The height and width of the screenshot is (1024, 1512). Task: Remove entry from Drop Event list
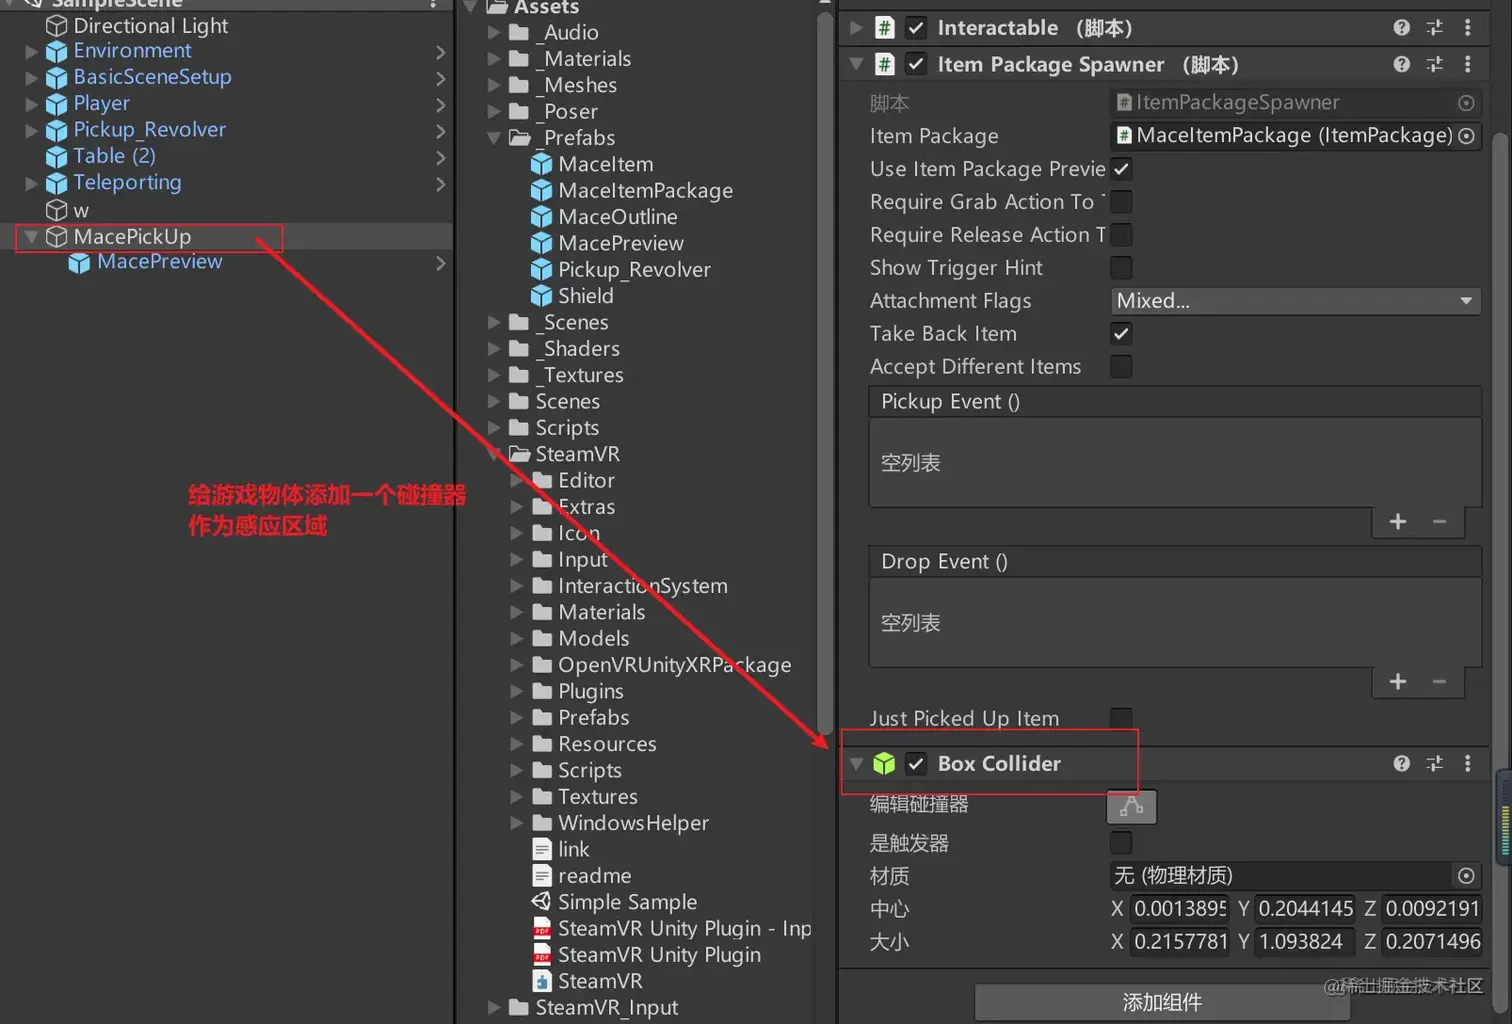click(x=1439, y=682)
